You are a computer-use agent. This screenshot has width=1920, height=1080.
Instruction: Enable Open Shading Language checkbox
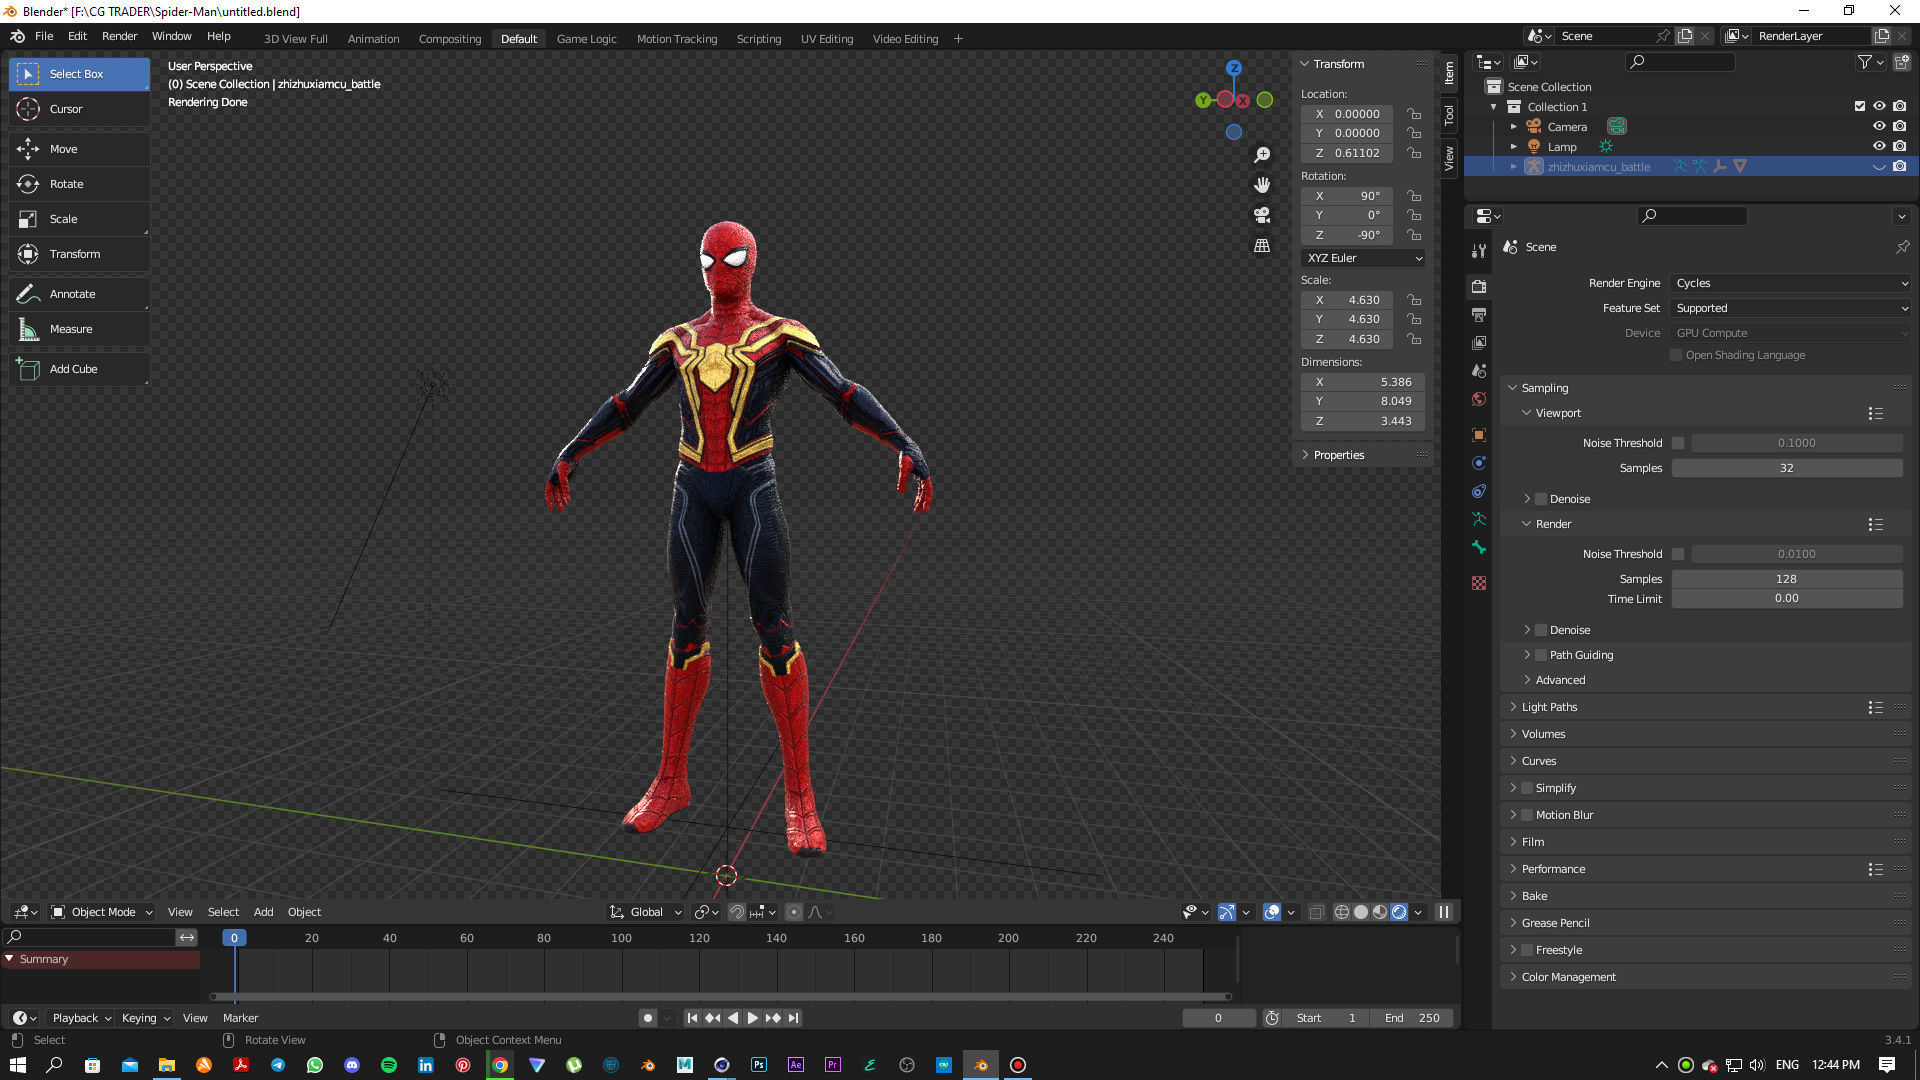1676,355
